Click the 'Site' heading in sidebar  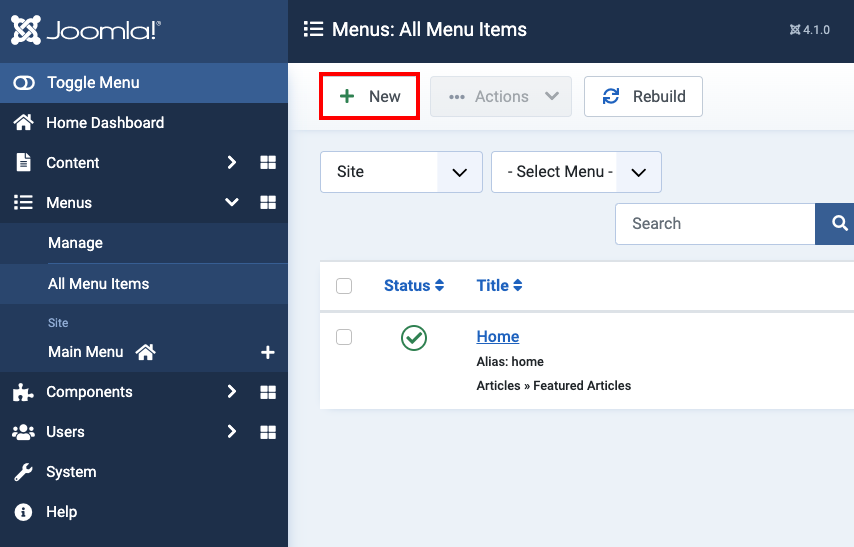[x=58, y=323]
